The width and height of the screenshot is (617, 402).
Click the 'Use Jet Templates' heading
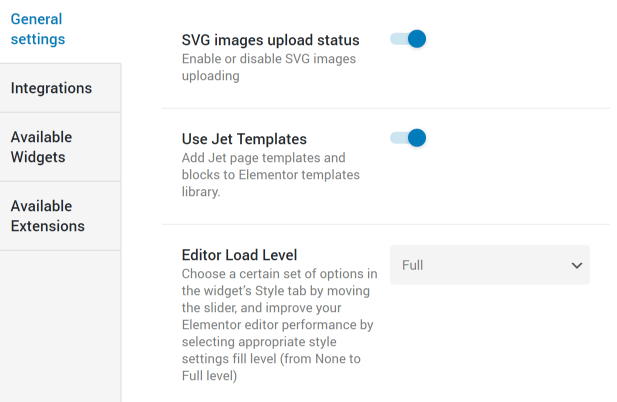[x=244, y=139]
